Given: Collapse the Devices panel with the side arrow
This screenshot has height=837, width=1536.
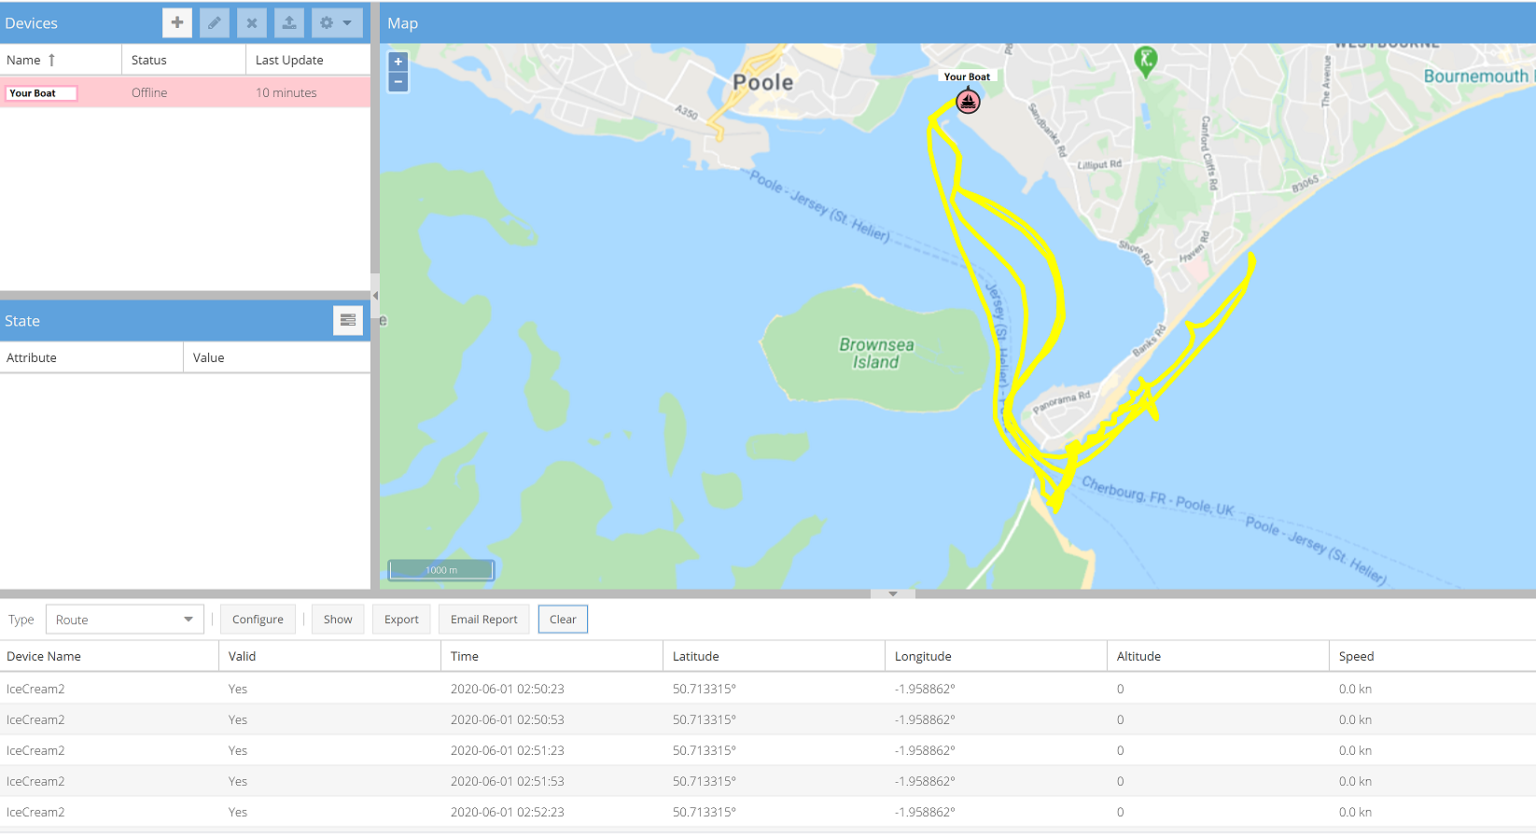Looking at the screenshot, I should (x=374, y=295).
